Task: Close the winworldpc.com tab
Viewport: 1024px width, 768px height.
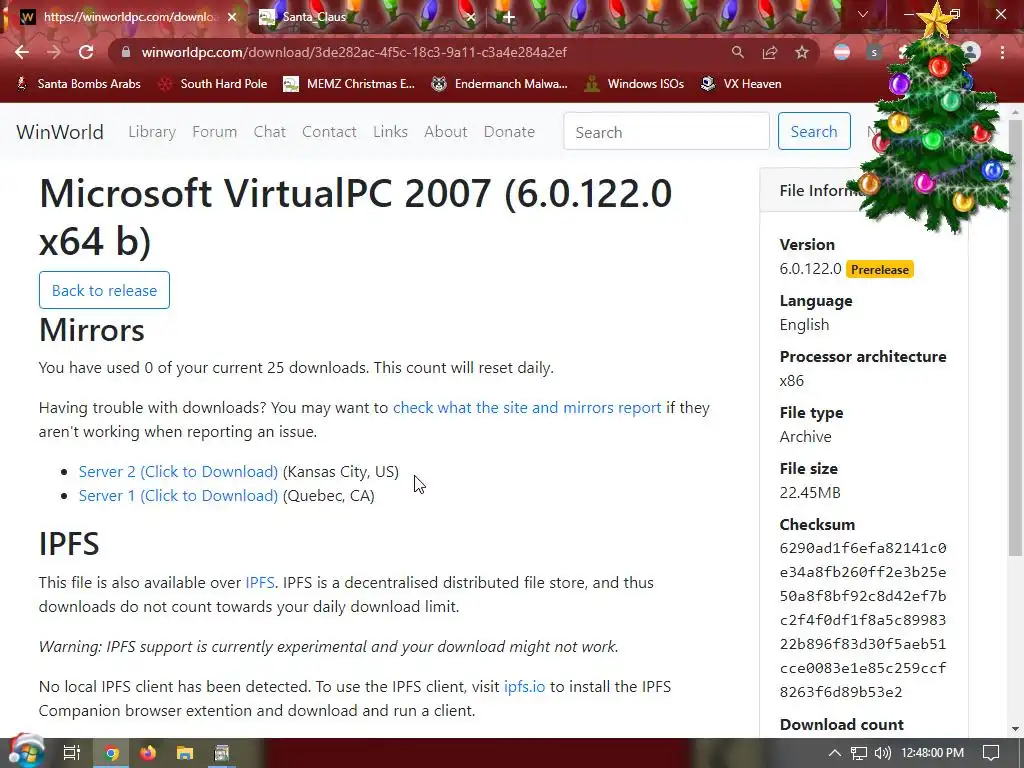Action: [x=231, y=17]
